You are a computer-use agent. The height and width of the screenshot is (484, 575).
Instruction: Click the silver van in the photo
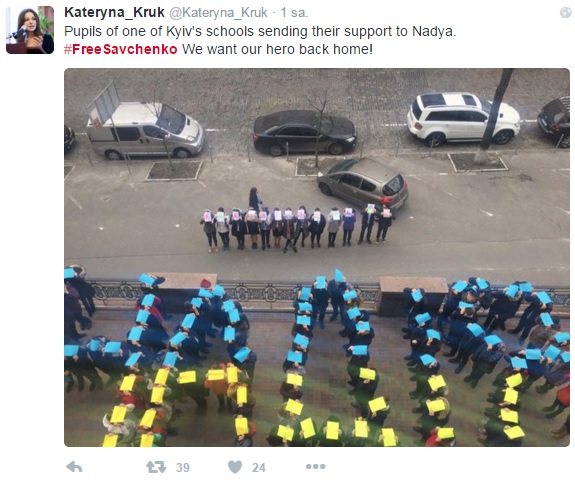tap(145, 130)
